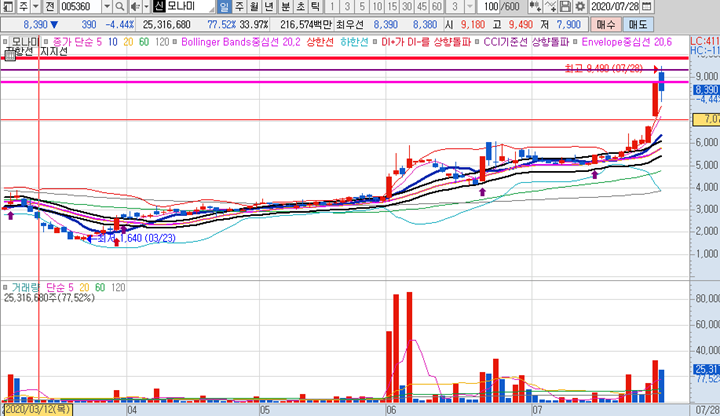Image resolution: width=720 pixels, height=416 pixels.
Task: Choose the 1 interval button
Action: click(332, 6)
